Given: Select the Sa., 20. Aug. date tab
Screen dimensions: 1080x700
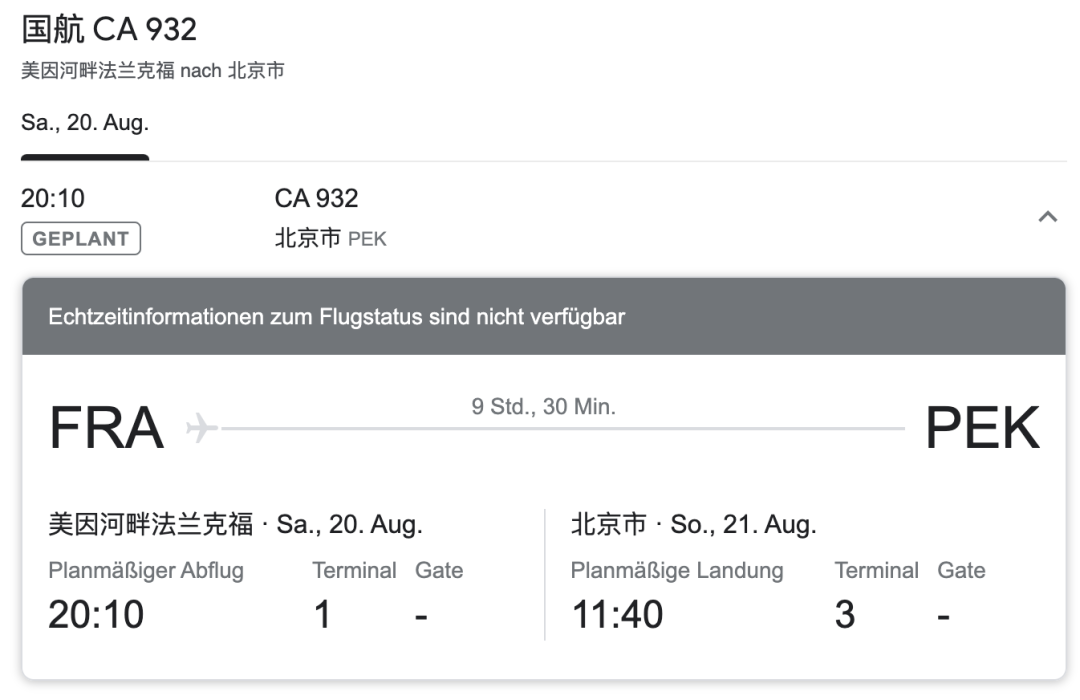Looking at the screenshot, I should 85,124.
